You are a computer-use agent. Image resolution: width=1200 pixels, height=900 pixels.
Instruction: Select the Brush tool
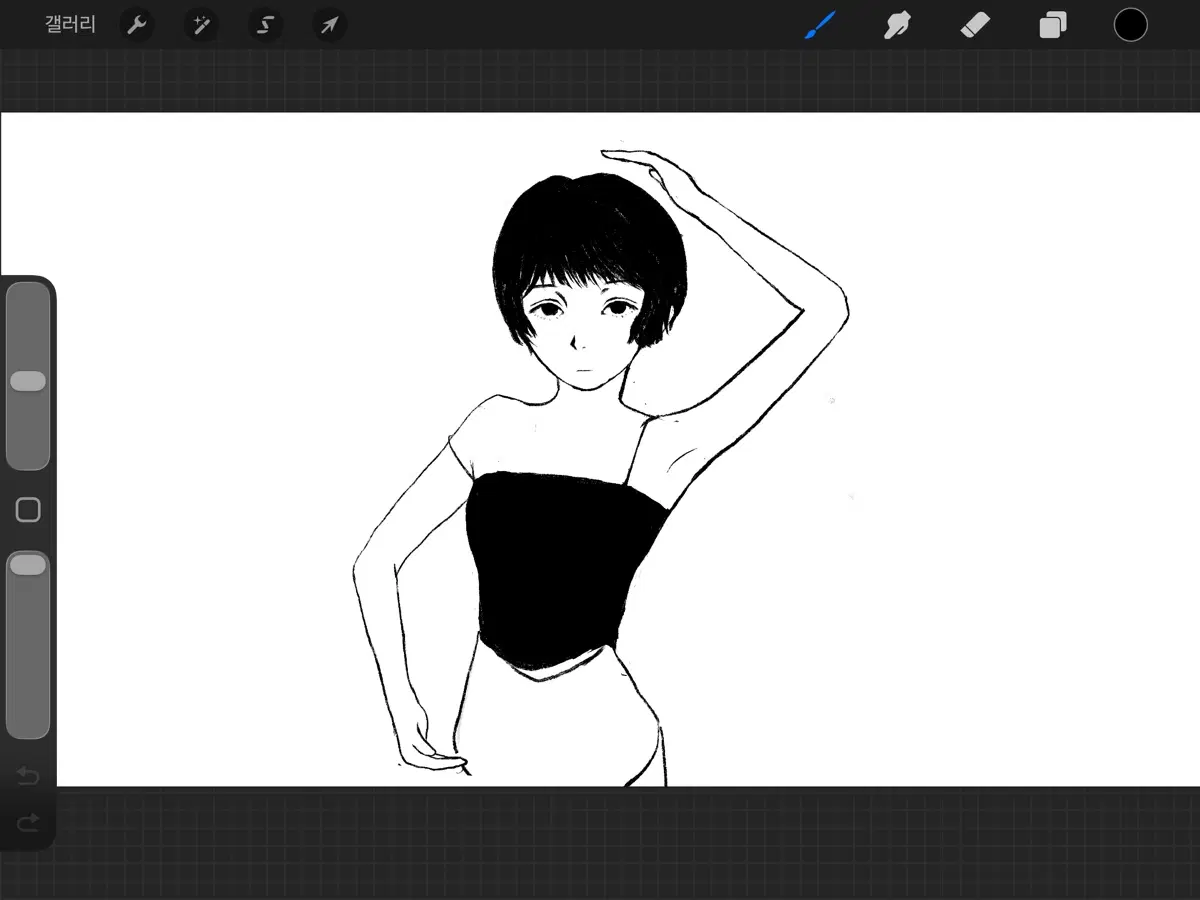click(x=820, y=25)
